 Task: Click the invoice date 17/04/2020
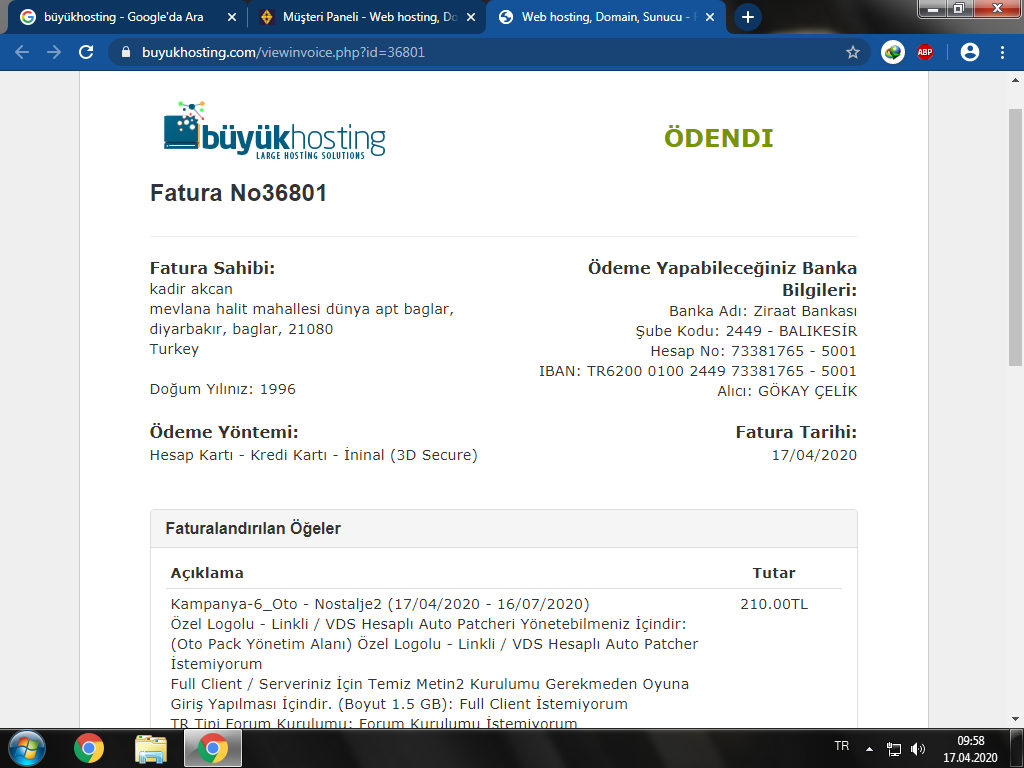tap(814, 455)
